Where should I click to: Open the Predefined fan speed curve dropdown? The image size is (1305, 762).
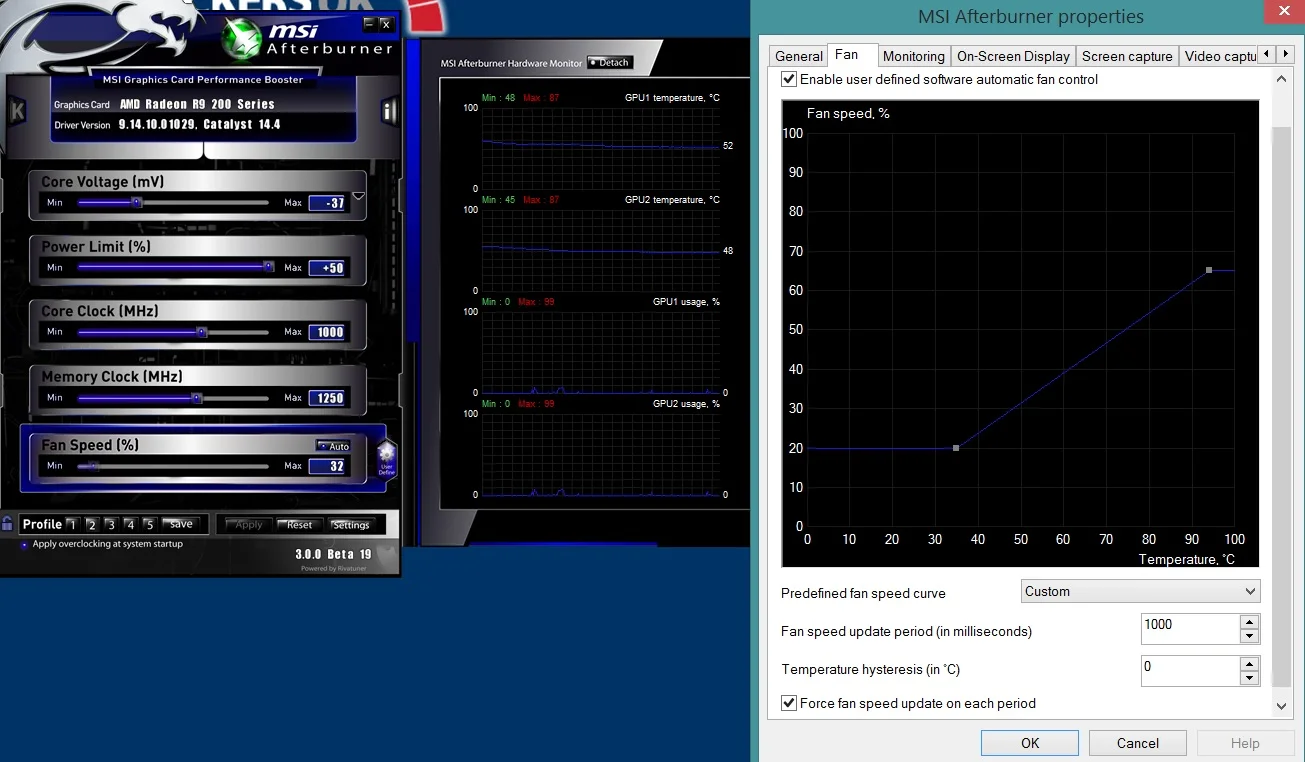(1140, 591)
